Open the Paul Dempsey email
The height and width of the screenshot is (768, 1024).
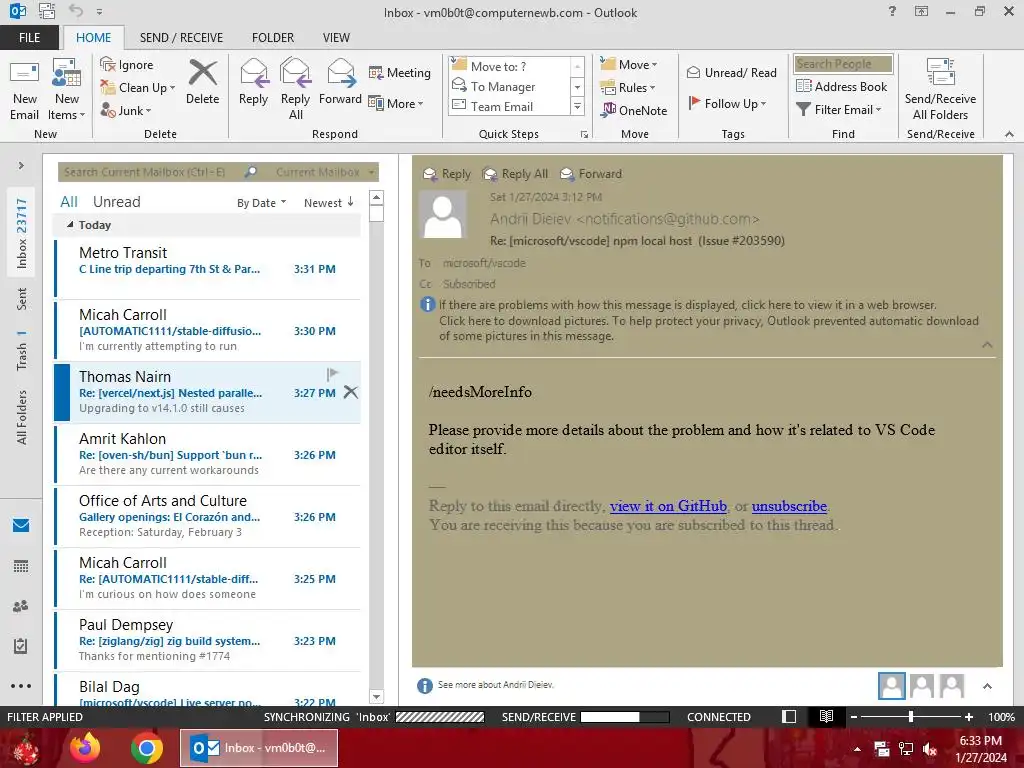[x=208, y=641]
